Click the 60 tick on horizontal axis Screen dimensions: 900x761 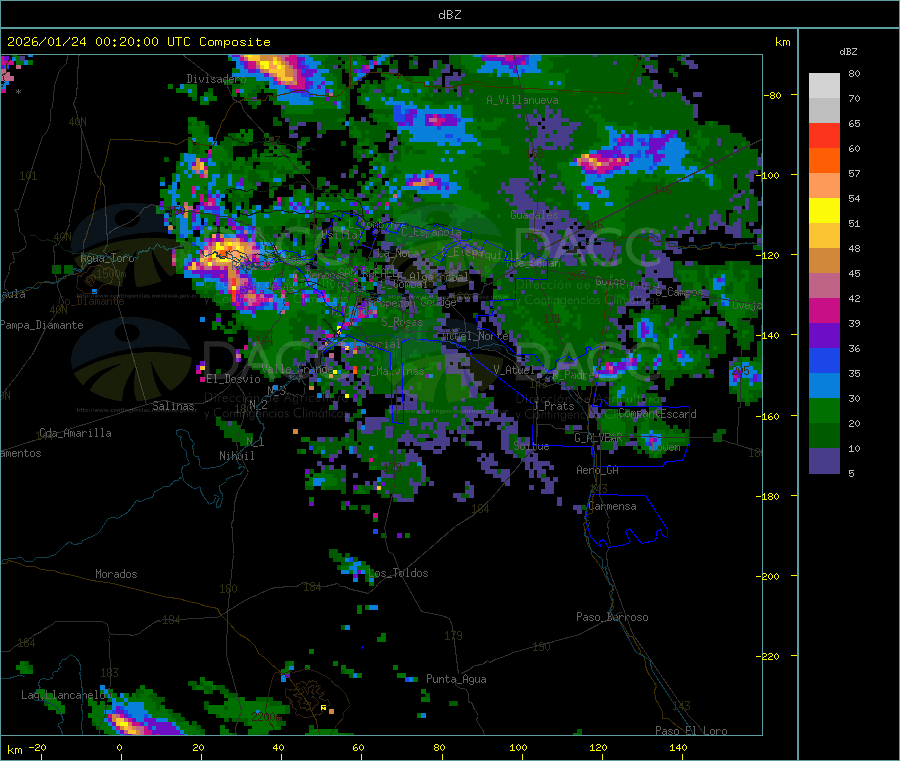point(358,748)
